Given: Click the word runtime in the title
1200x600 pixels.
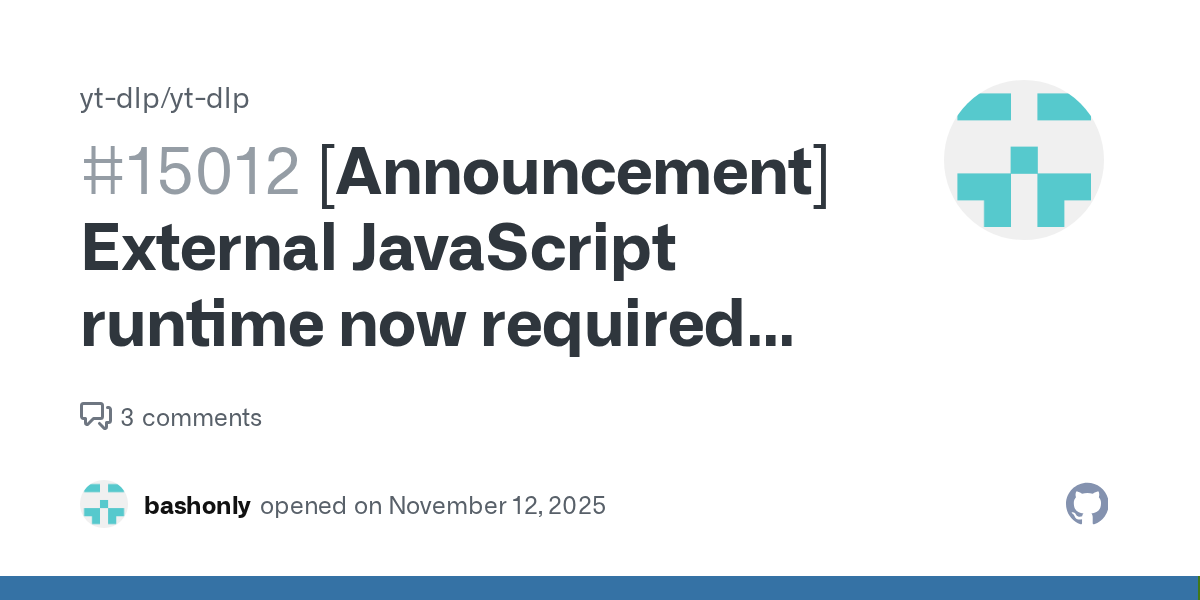Looking at the screenshot, I should [200, 326].
